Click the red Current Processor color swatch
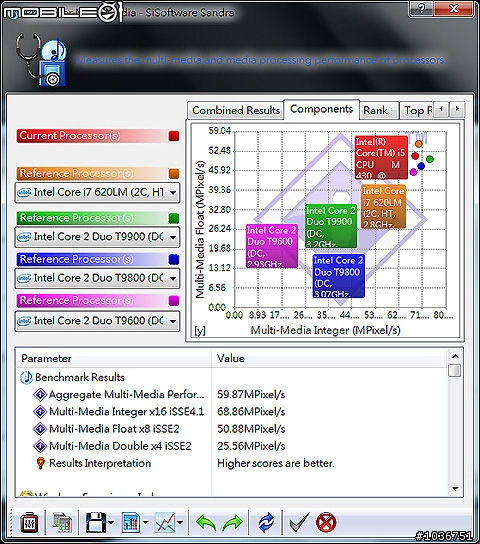The height and width of the screenshot is (544, 480). pyautogui.click(x=173, y=136)
